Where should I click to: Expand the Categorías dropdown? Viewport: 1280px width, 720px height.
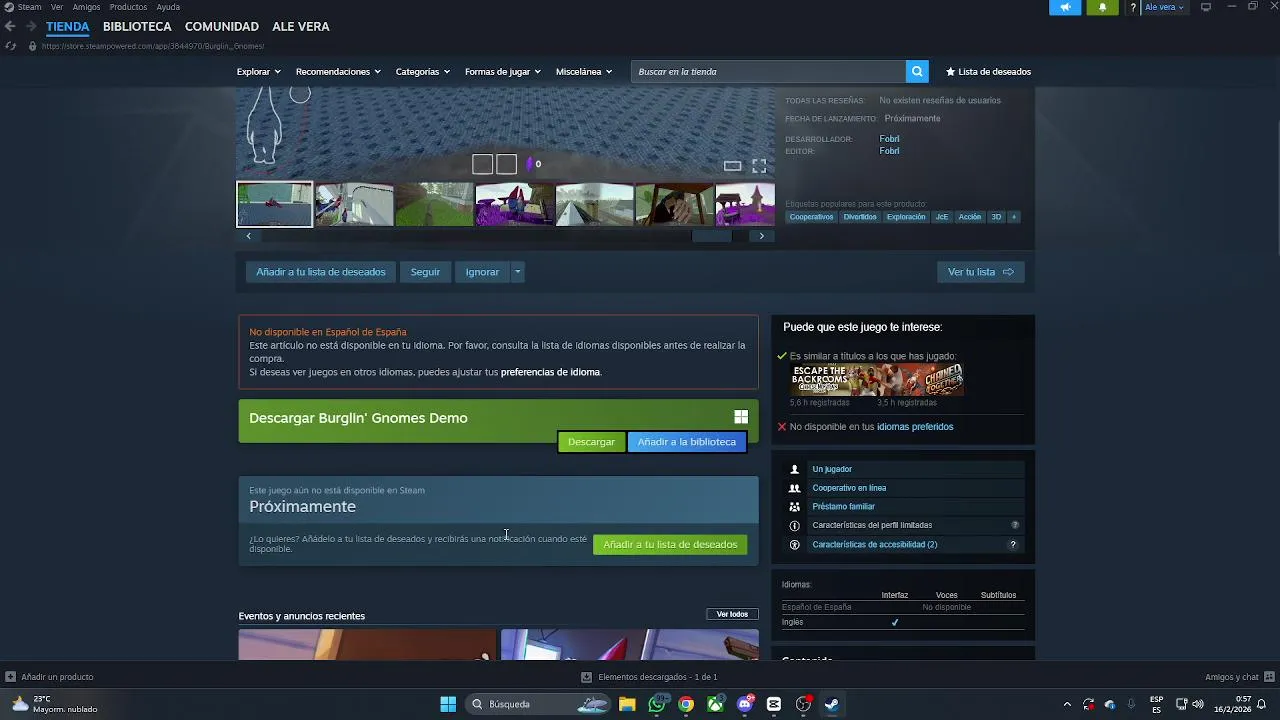[423, 72]
